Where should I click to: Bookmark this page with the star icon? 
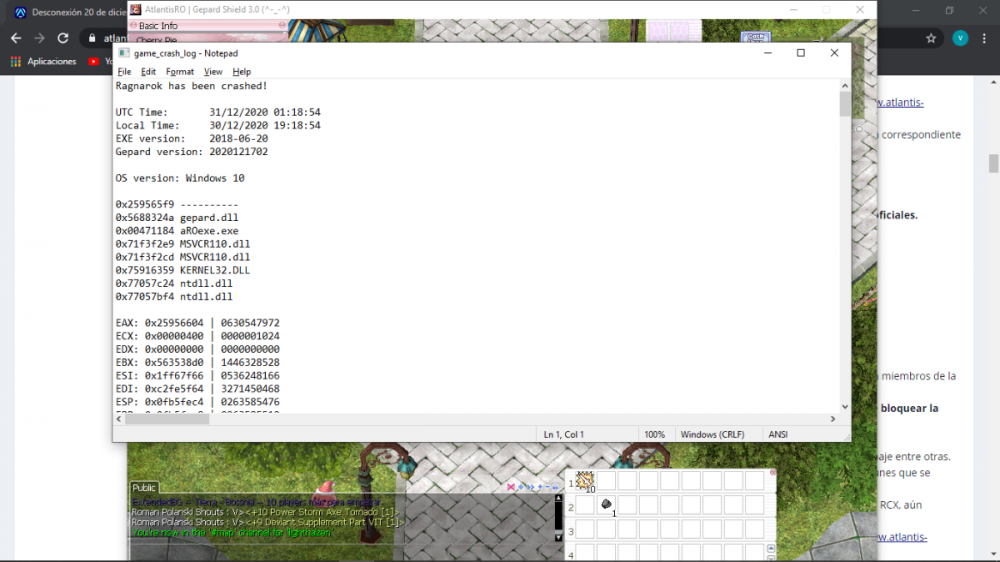pos(931,38)
